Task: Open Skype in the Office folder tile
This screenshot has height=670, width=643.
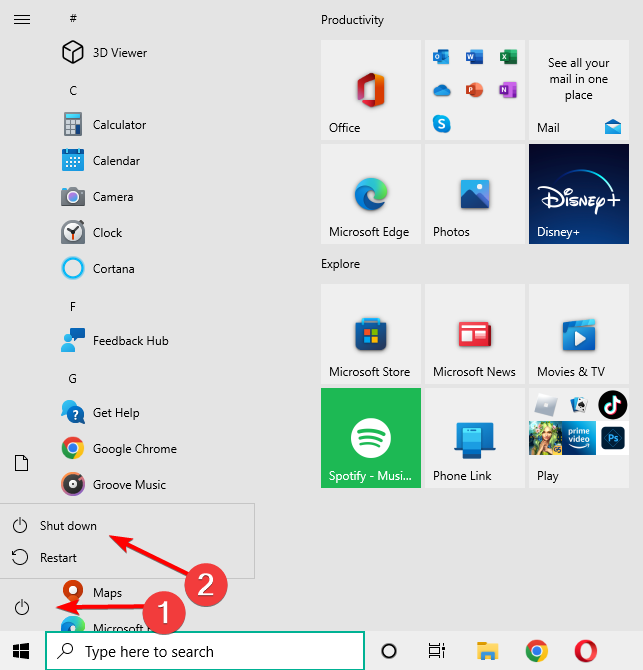Action: click(x=441, y=124)
